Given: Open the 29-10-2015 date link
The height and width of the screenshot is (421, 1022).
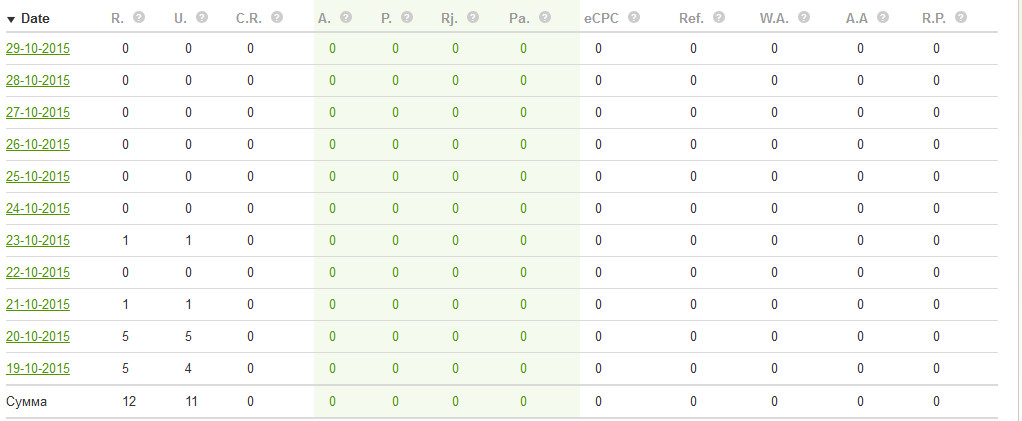Looking at the screenshot, I should (38, 48).
